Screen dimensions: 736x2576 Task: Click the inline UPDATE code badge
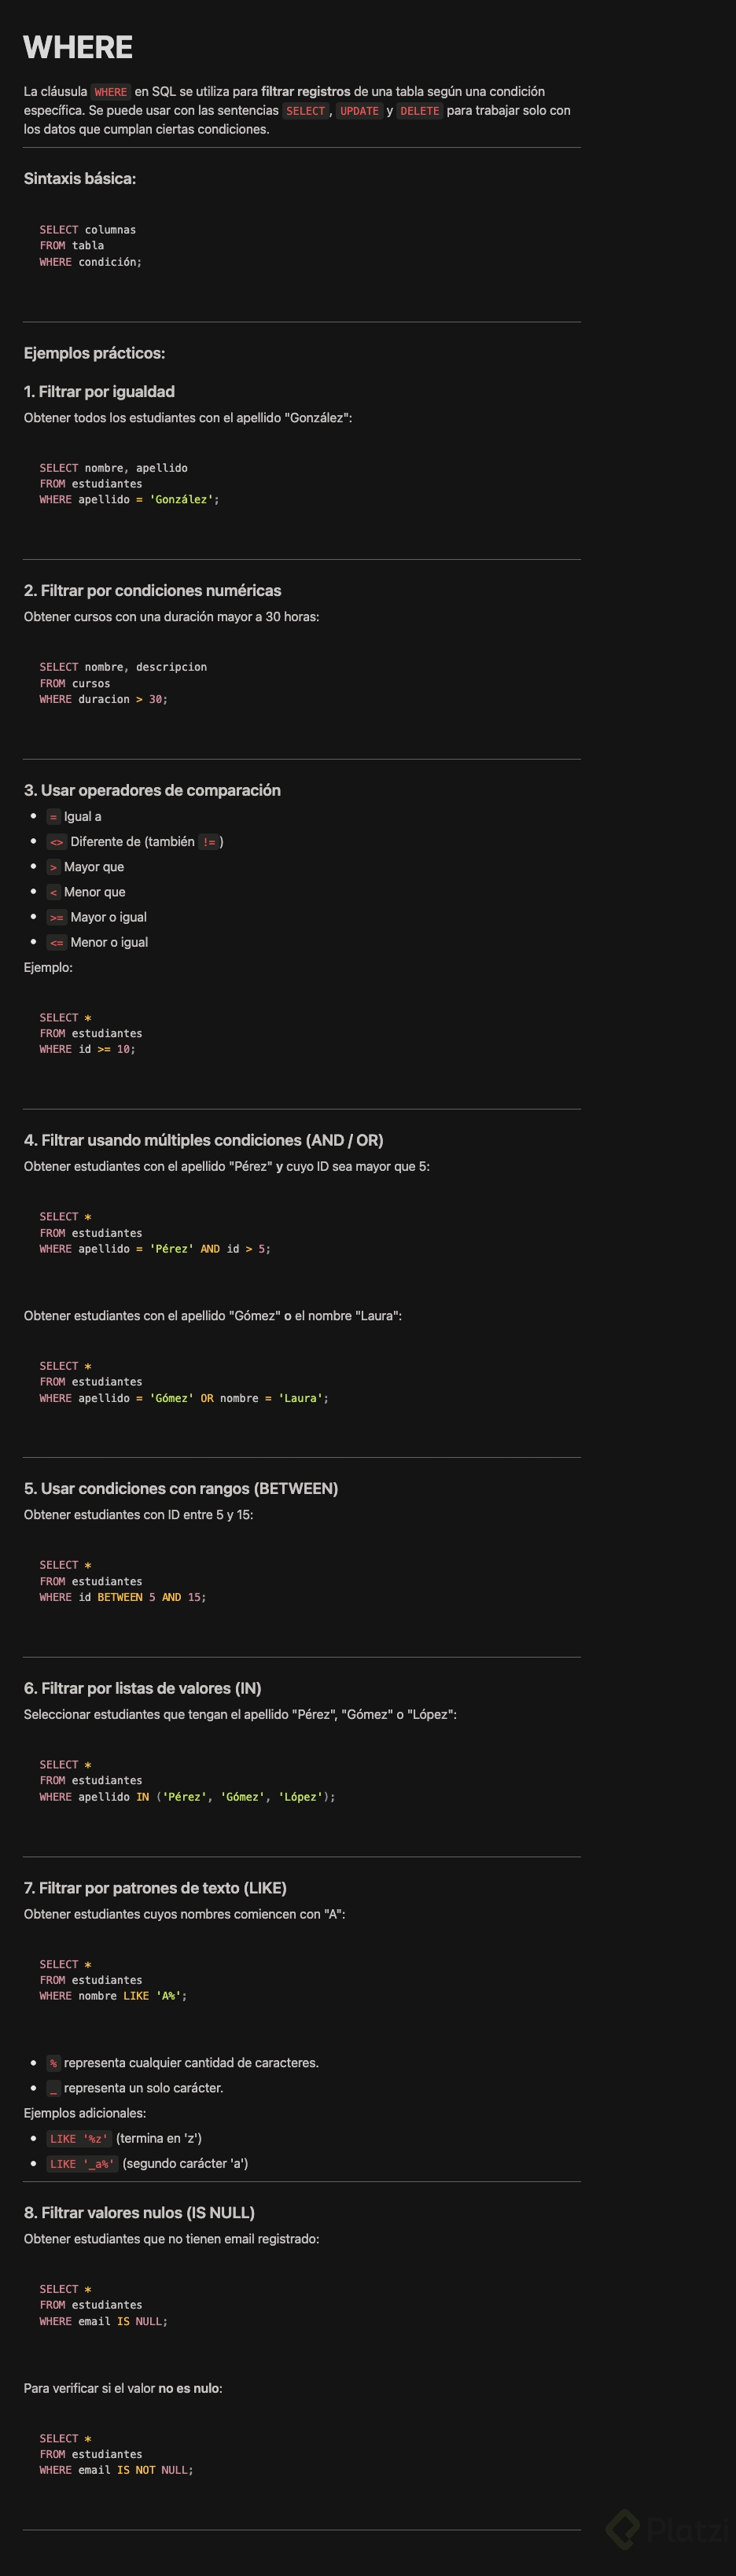point(359,111)
